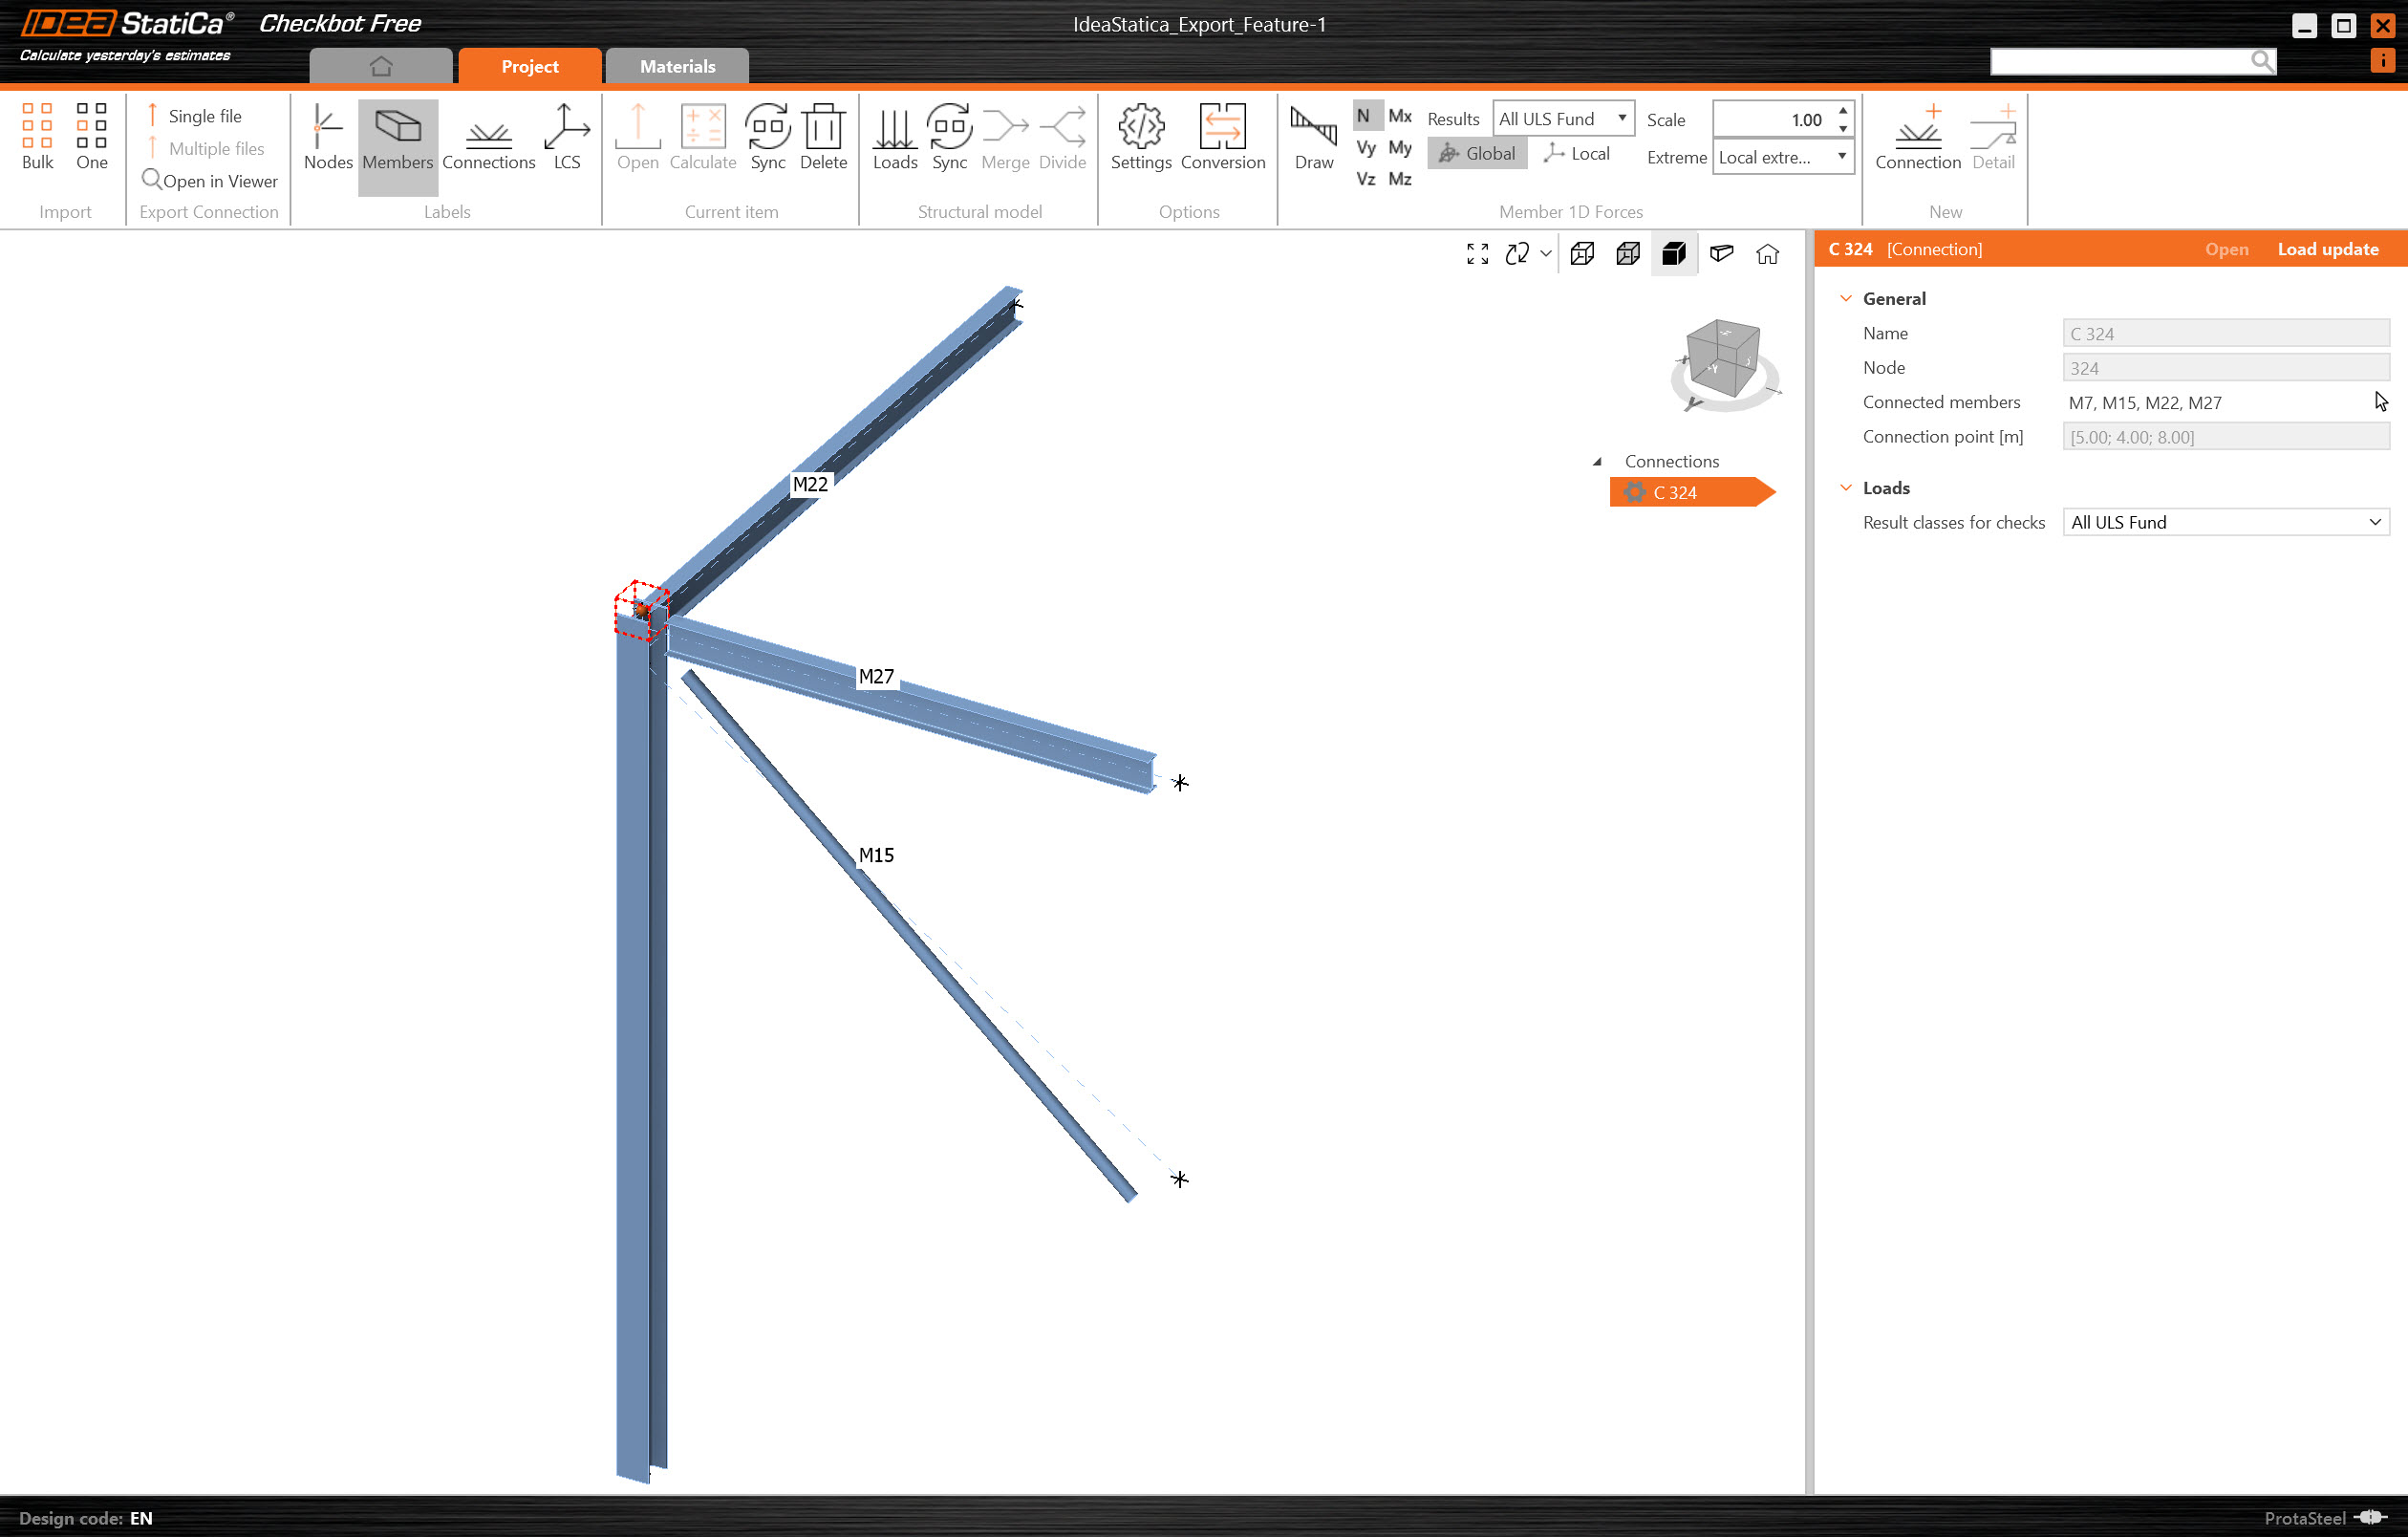2408x1537 pixels.
Task: Collapse the General section
Action: point(1846,299)
